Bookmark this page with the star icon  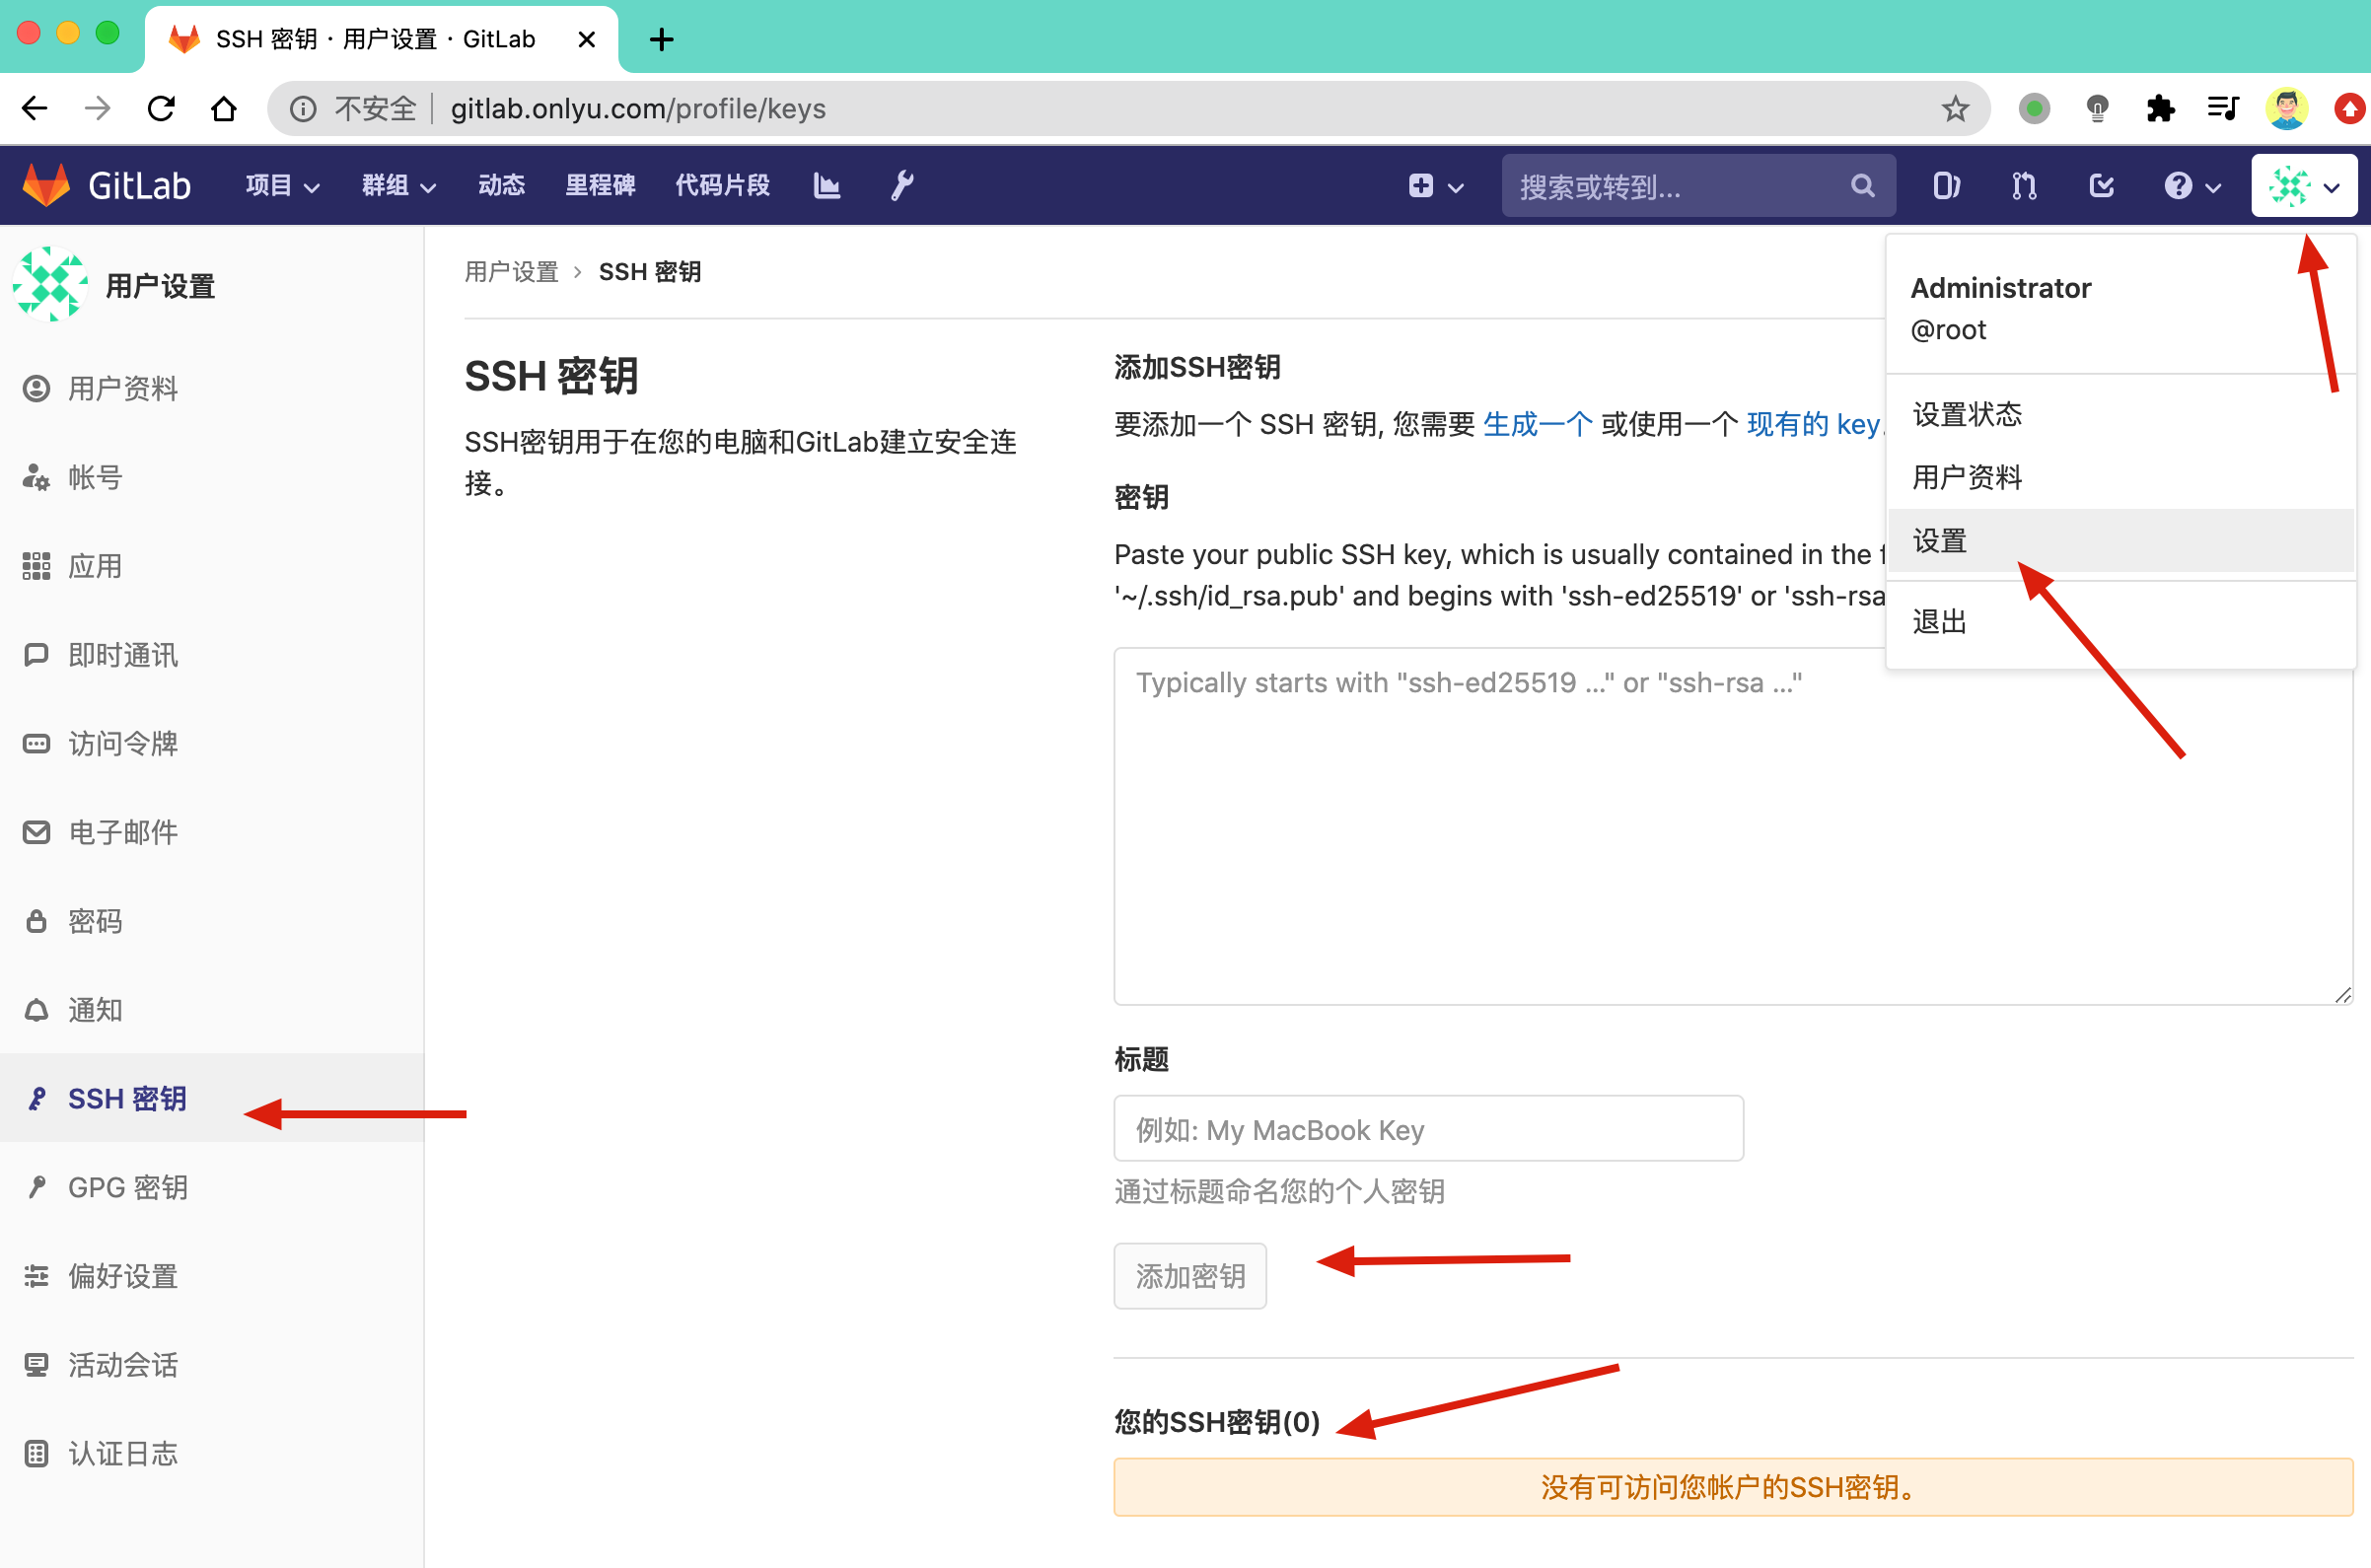[1955, 108]
